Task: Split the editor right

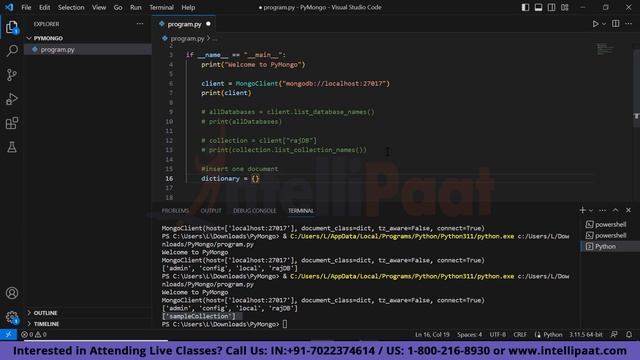Action: click(616, 24)
